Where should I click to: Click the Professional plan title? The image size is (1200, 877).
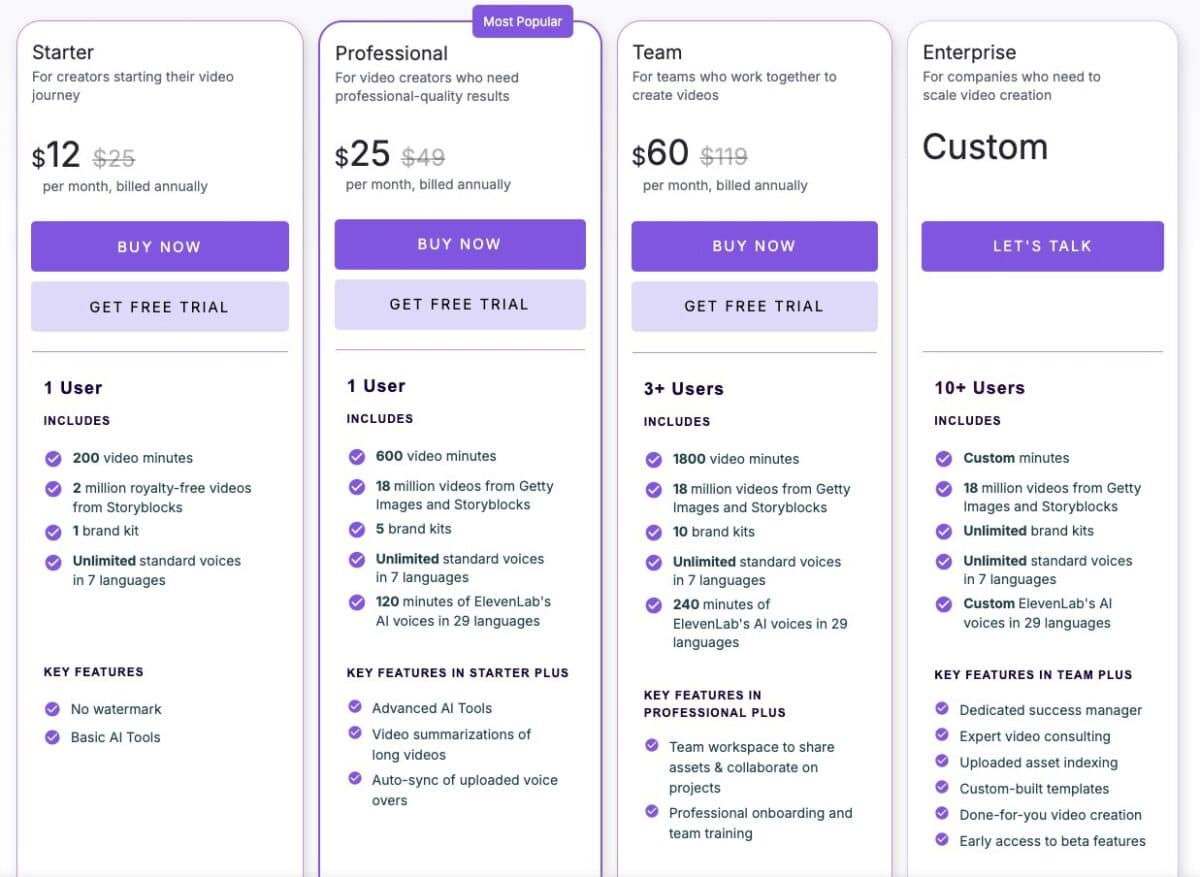pos(391,54)
